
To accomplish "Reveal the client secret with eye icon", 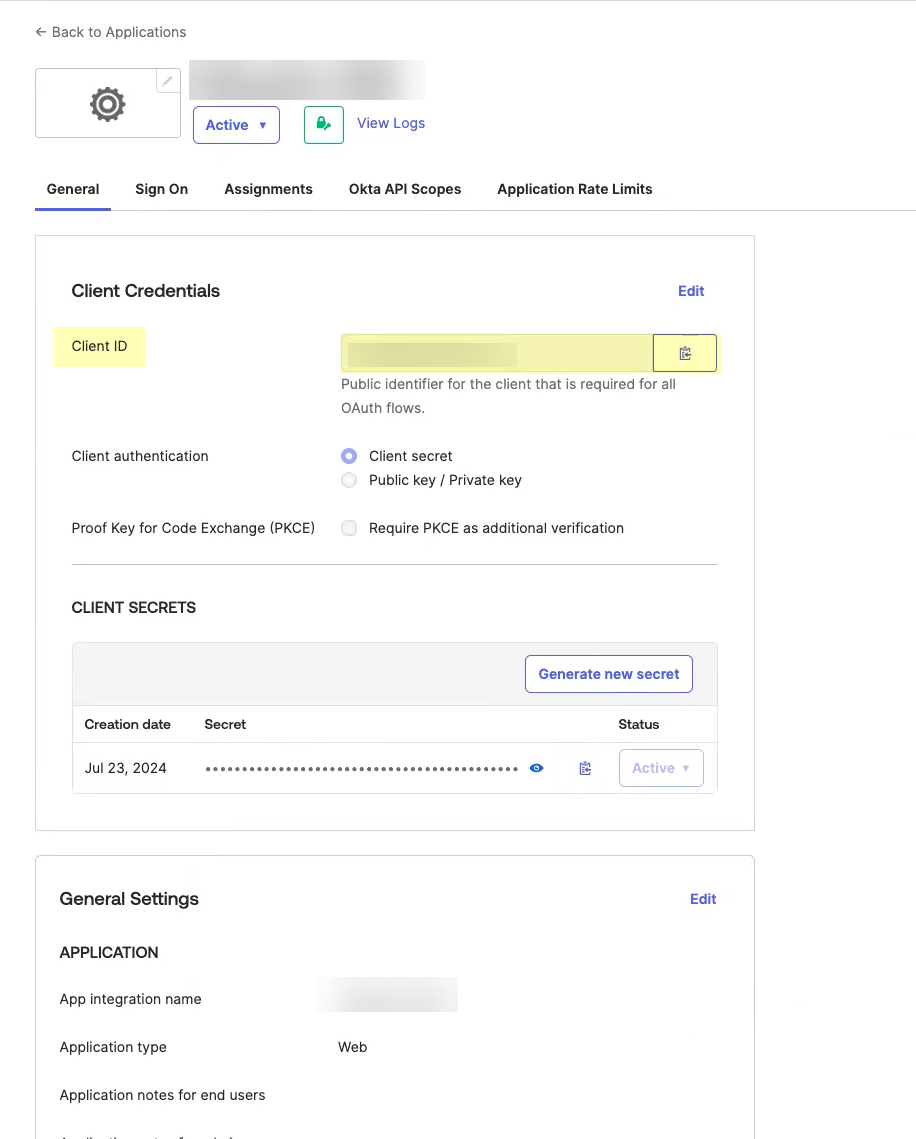I will point(537,768).
